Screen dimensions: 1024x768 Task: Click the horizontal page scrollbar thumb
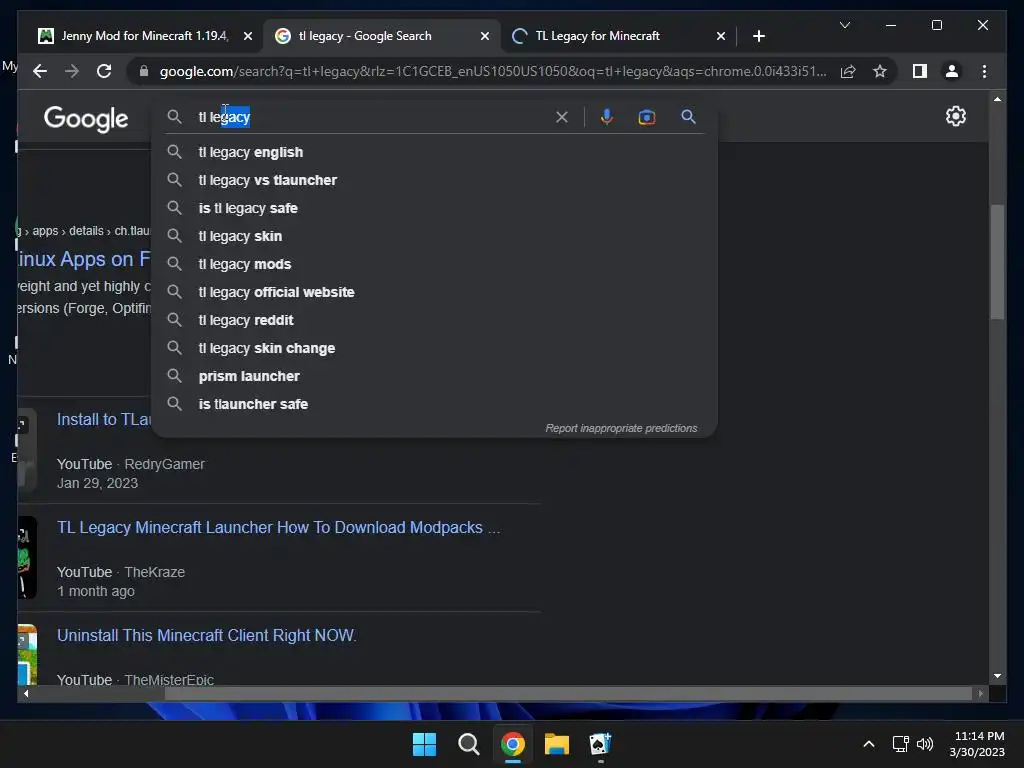click(568, 694)
